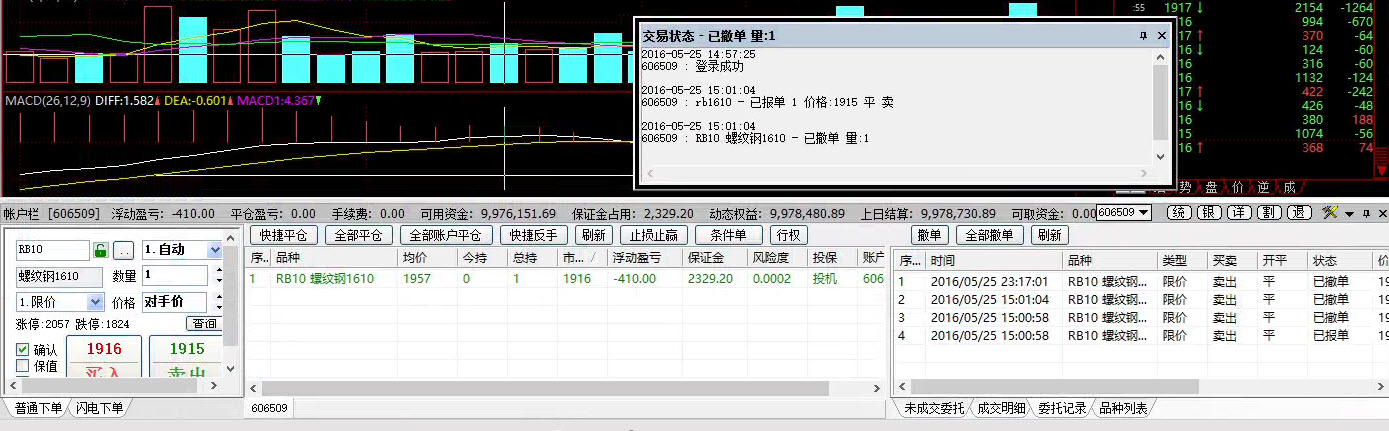Click the green lock icon beside RB10
The image size is (1389, 431).
[100, 250]
